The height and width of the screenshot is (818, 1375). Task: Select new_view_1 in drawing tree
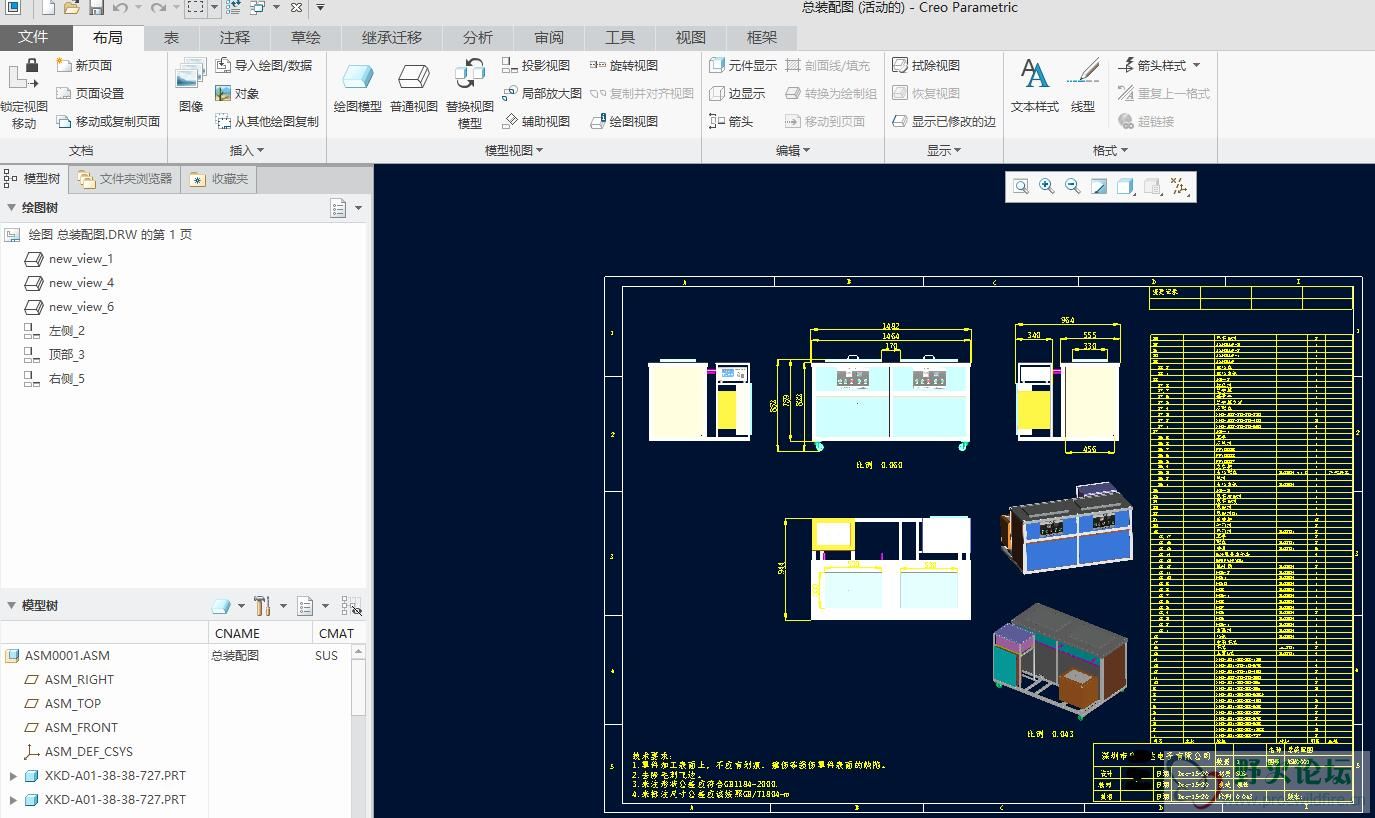coord(81,259)
